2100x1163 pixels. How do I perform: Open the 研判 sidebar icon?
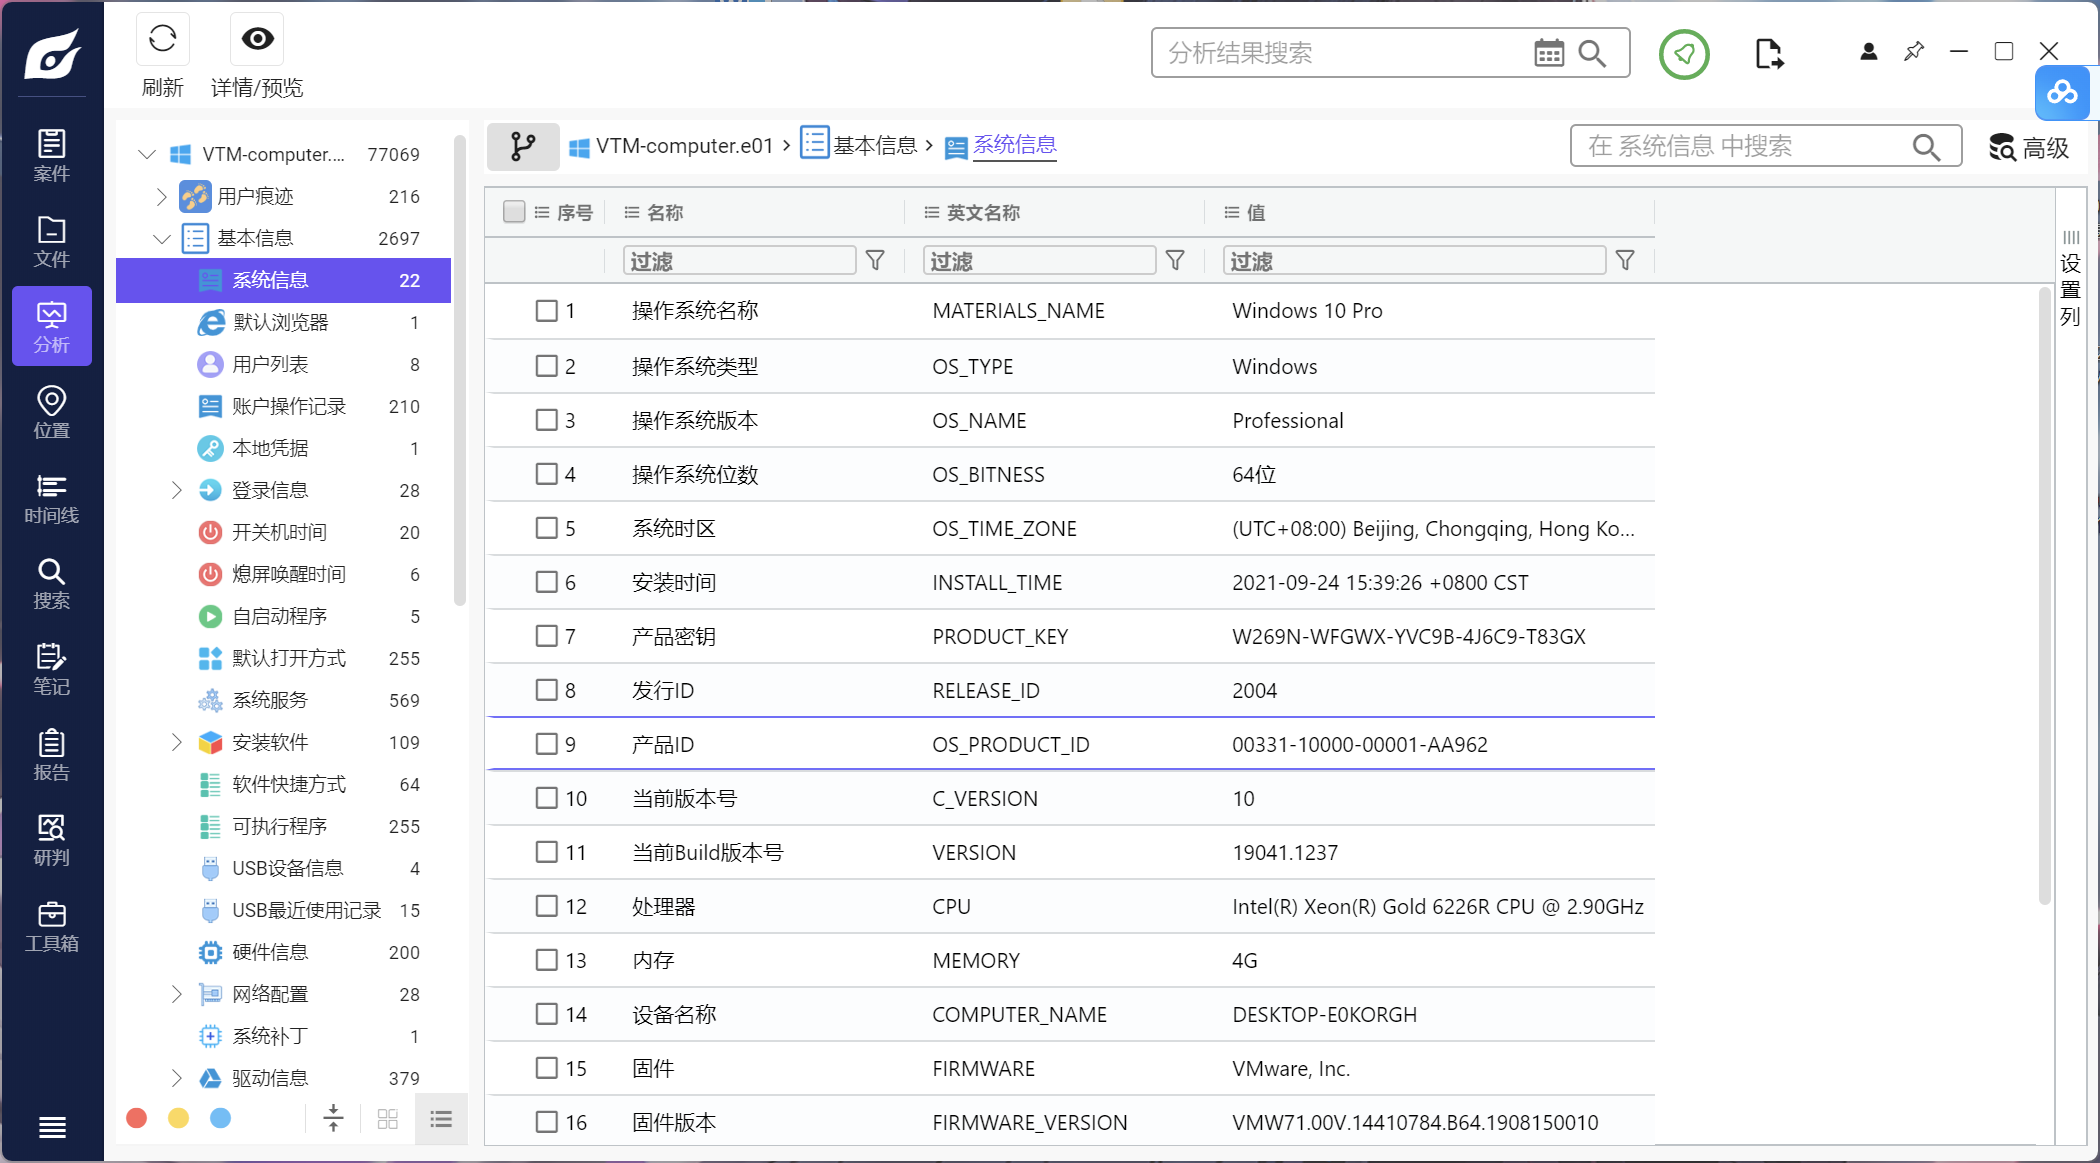coord(52,840)
